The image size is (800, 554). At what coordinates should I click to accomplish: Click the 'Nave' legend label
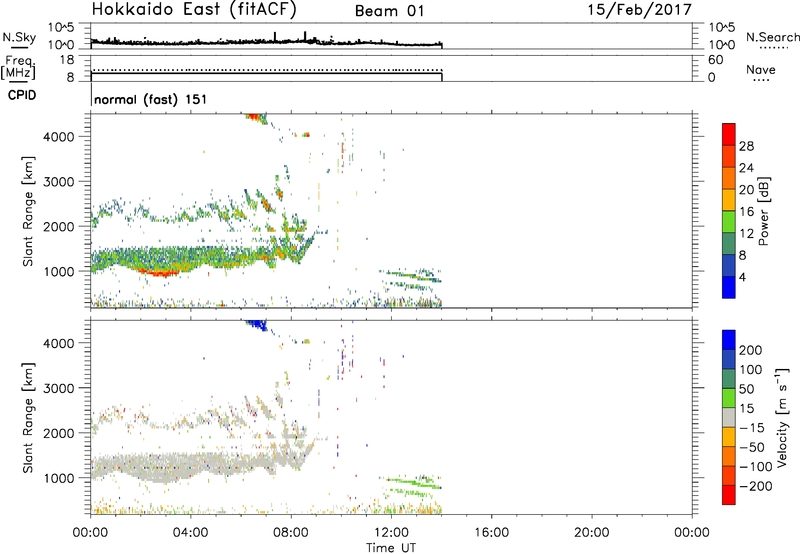(761, 70)
